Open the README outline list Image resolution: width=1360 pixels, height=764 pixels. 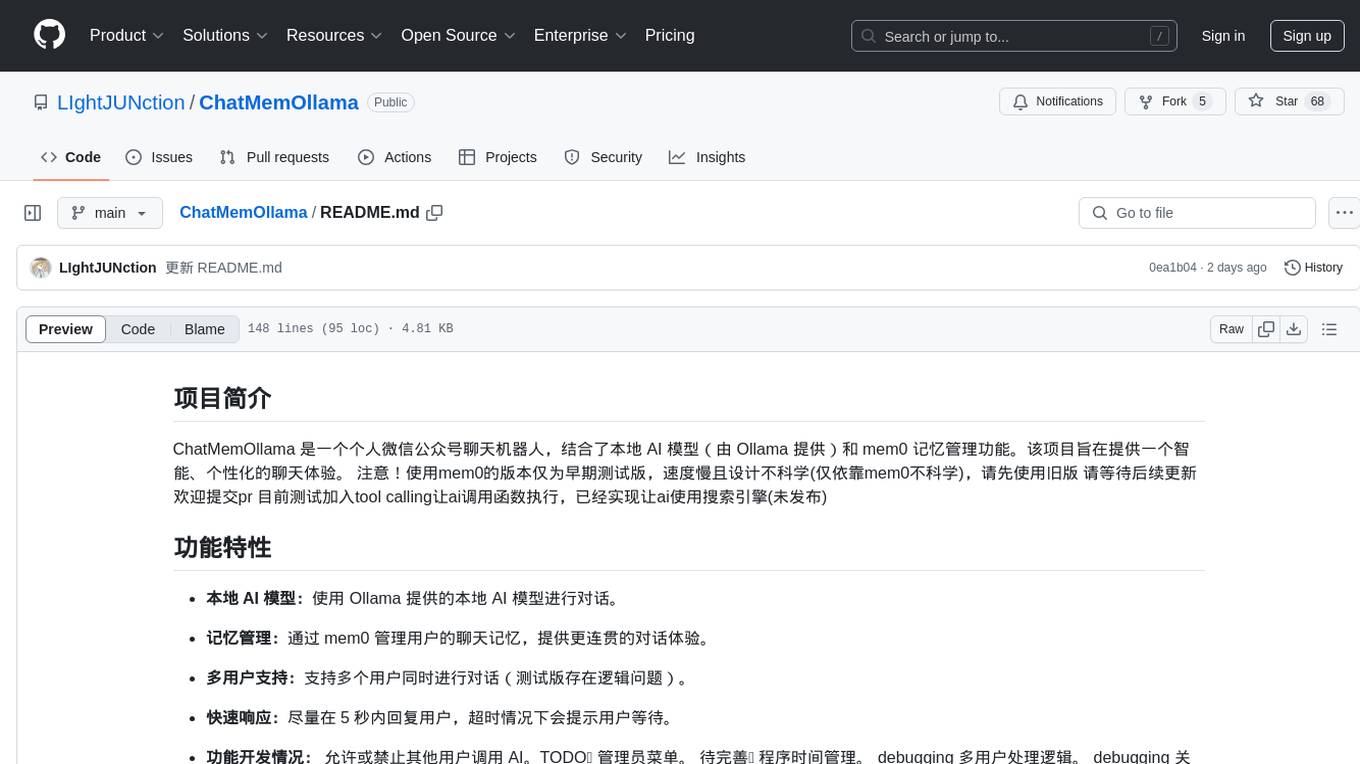click(x=1329, y=329)
